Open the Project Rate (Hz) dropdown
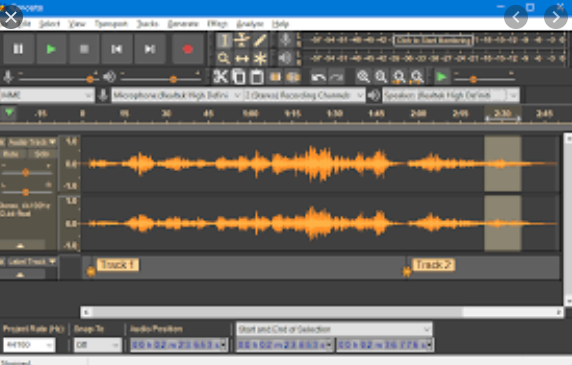 tap(29, 345)
